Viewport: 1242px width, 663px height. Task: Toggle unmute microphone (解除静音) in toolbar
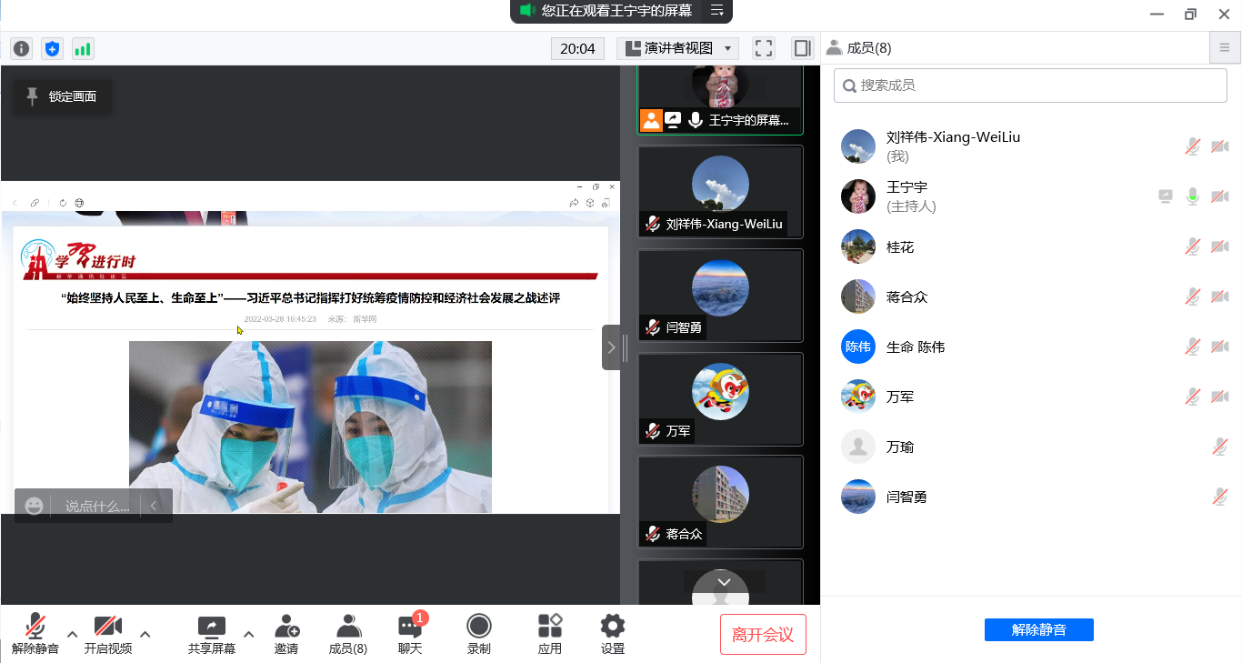[35, 634]
